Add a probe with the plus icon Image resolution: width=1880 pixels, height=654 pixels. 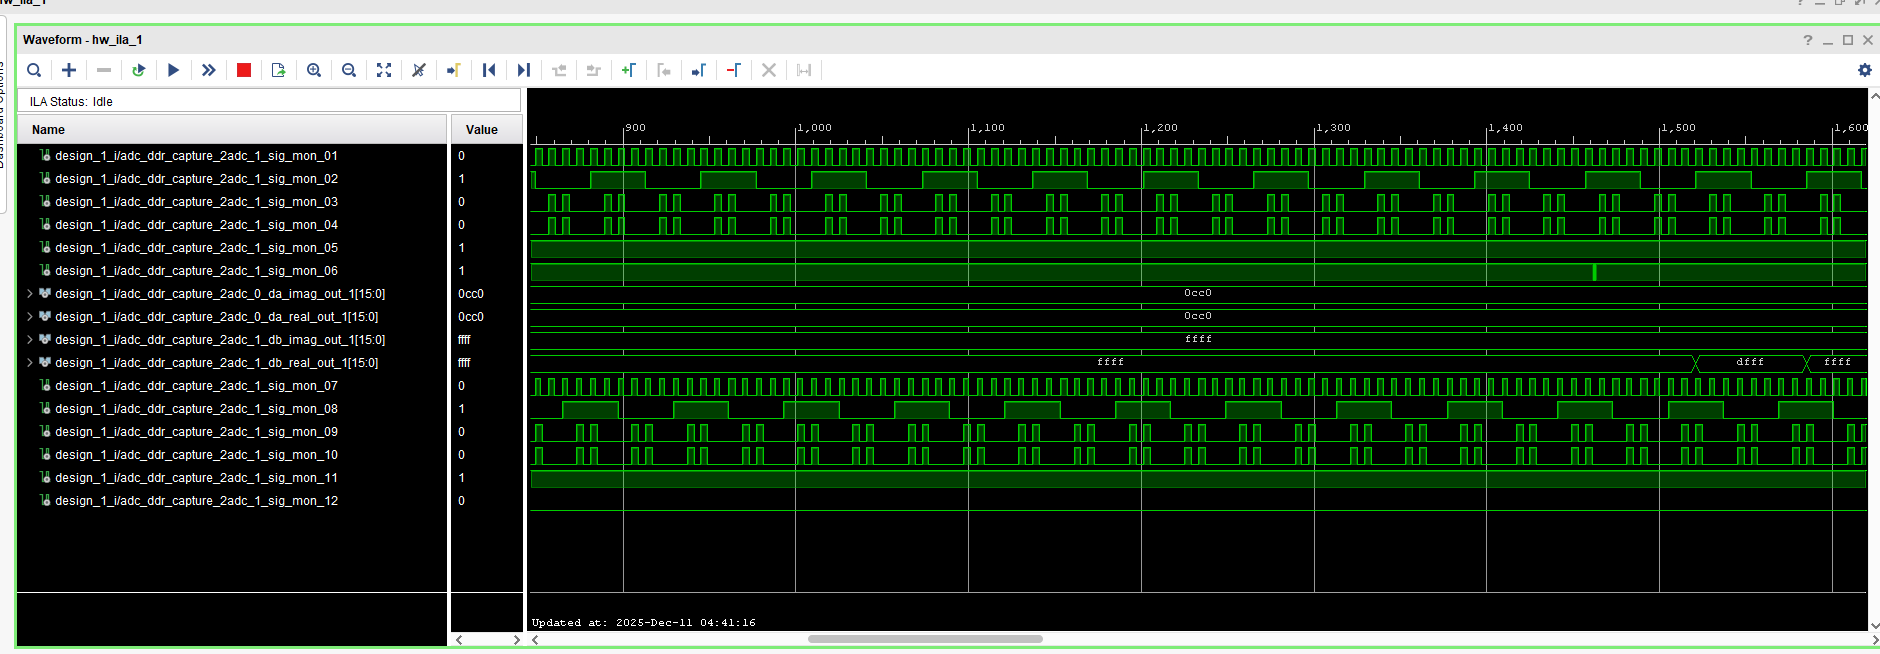[69, 70]
